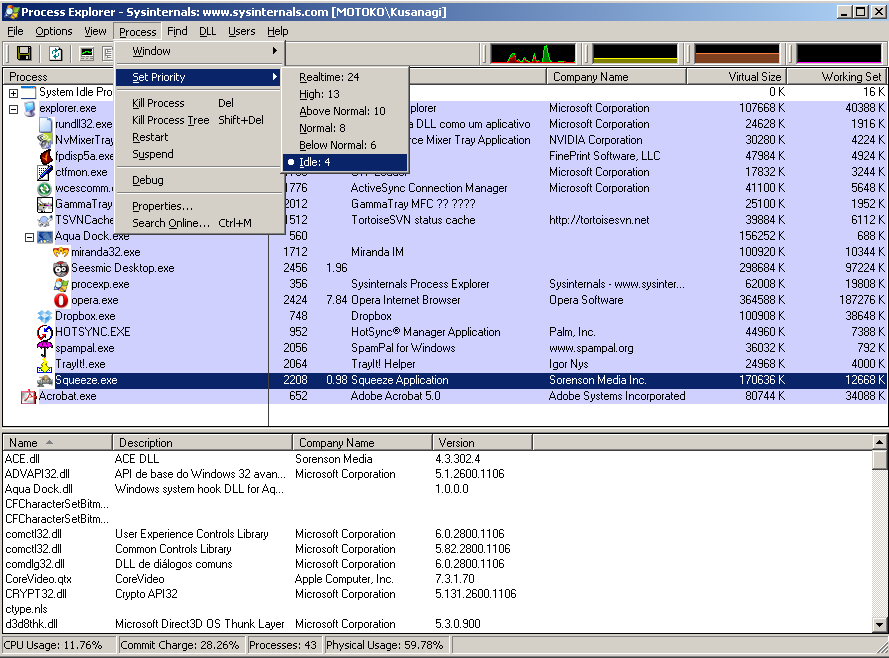Open the Users menu
The image size is (889, 658).
coord(242,31)
